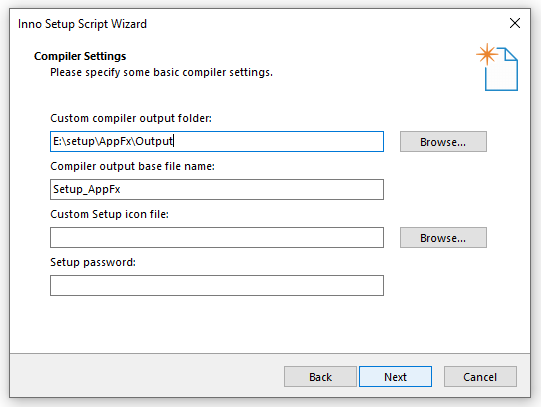This screenshot has height=407, width=541.
Task: Select the Setup_AppFx base file name field
Action: pyautogui.click(x=217, y=189)
